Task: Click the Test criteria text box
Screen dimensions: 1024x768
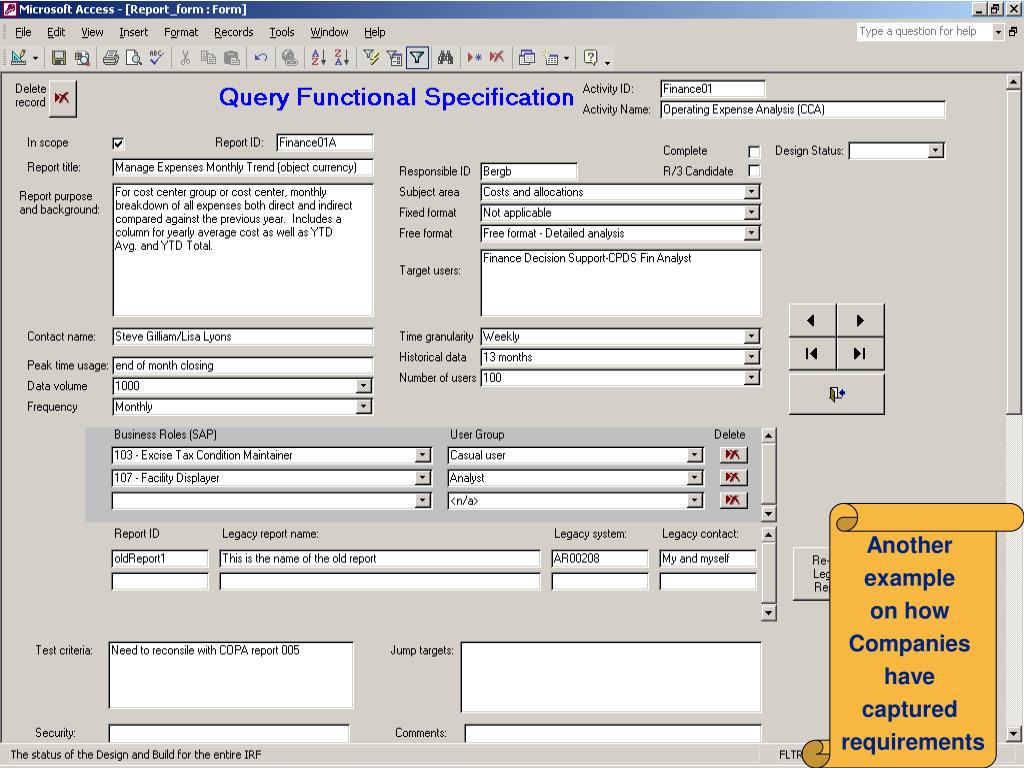Action: [231, 676]
